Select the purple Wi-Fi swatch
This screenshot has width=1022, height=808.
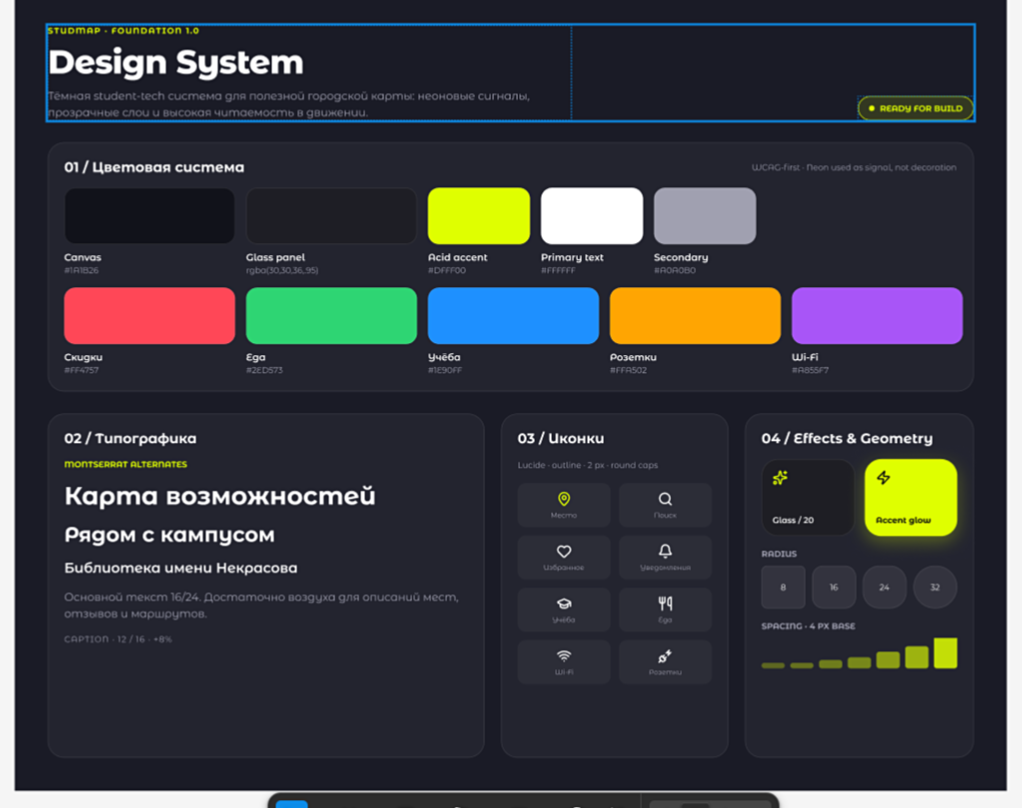click(x=877, y=315)
